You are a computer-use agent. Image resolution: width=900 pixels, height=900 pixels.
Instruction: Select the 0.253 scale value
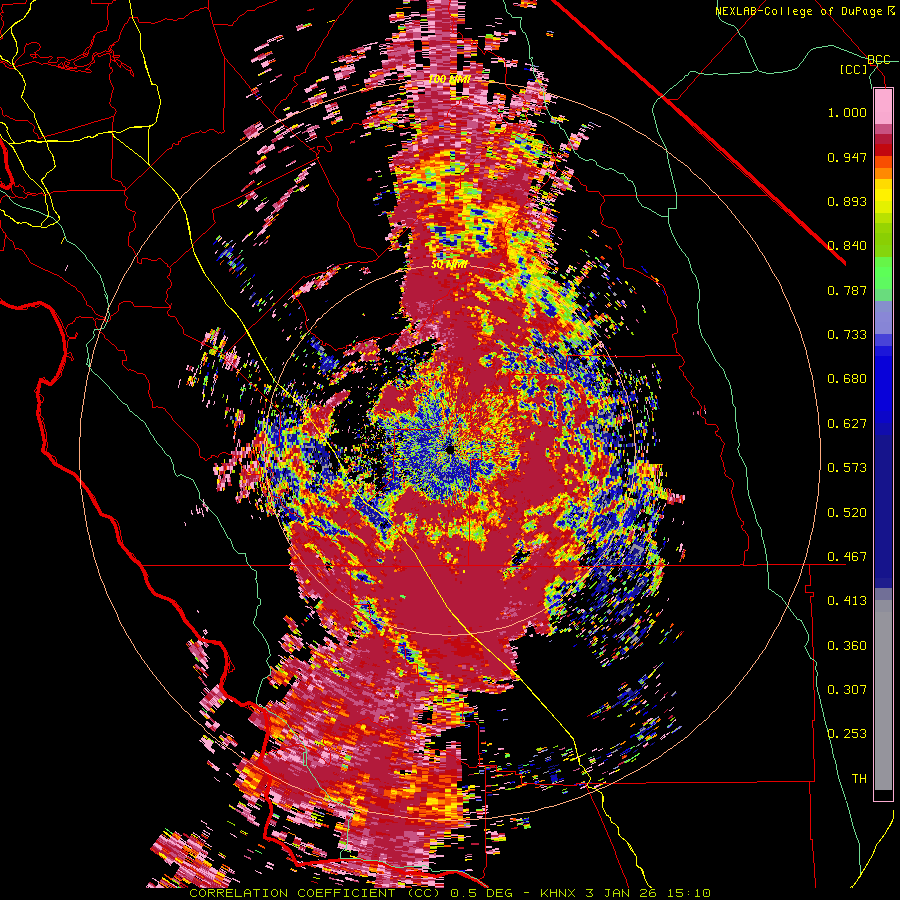pyautogui.click(x=847, y=734)
